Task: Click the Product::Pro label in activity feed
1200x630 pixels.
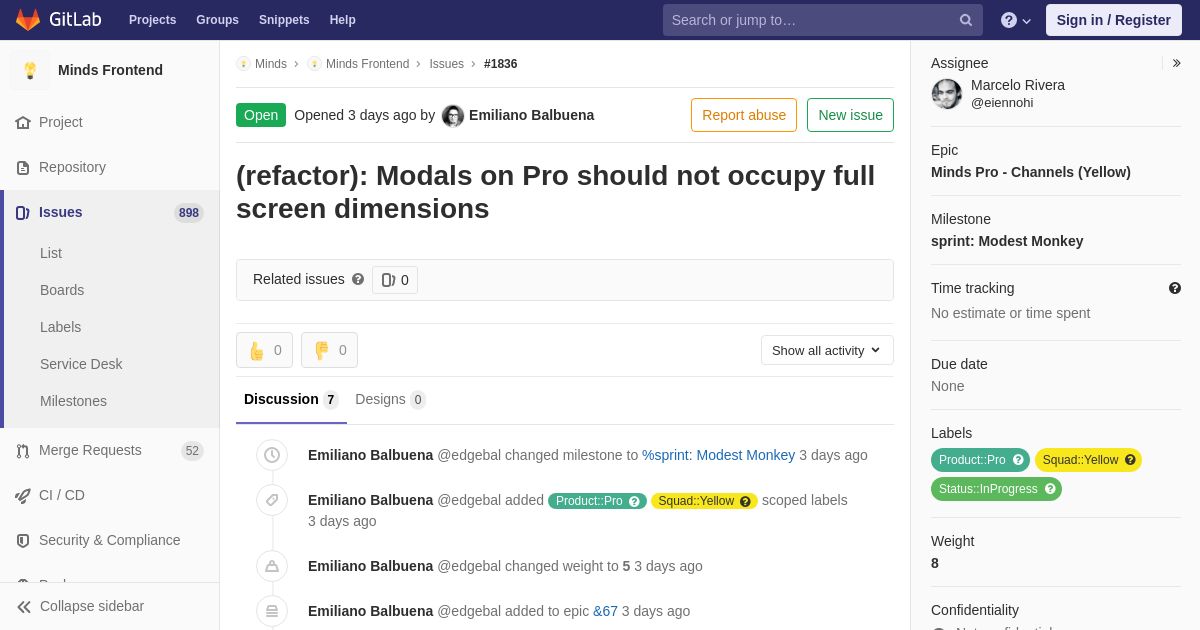Action: tap(597, 501)
